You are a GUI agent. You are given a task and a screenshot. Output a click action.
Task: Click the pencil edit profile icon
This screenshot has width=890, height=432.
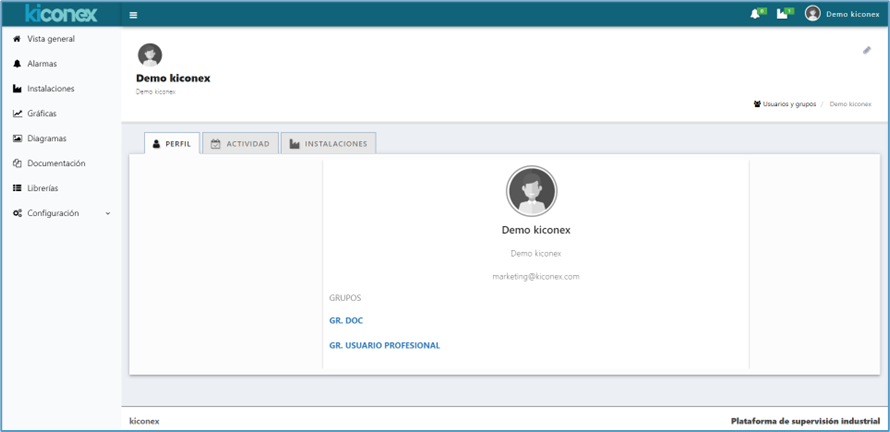coord(867,50)
